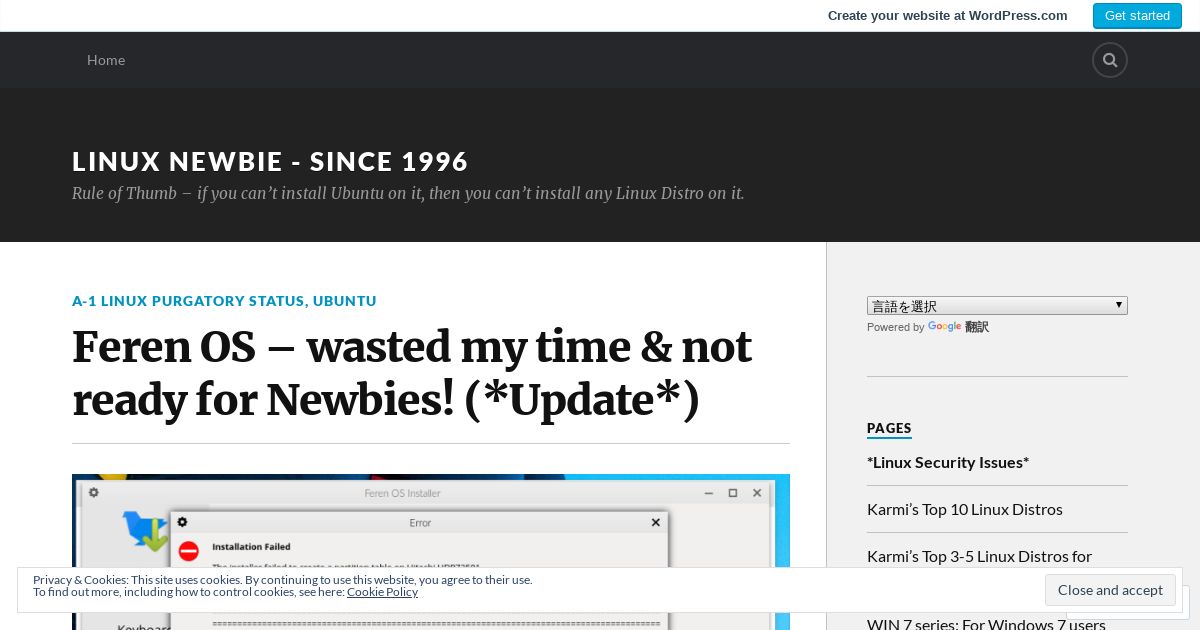This screenshot has width=1200, height=630.
Task: Click the Home menu item
Action: 106,60
